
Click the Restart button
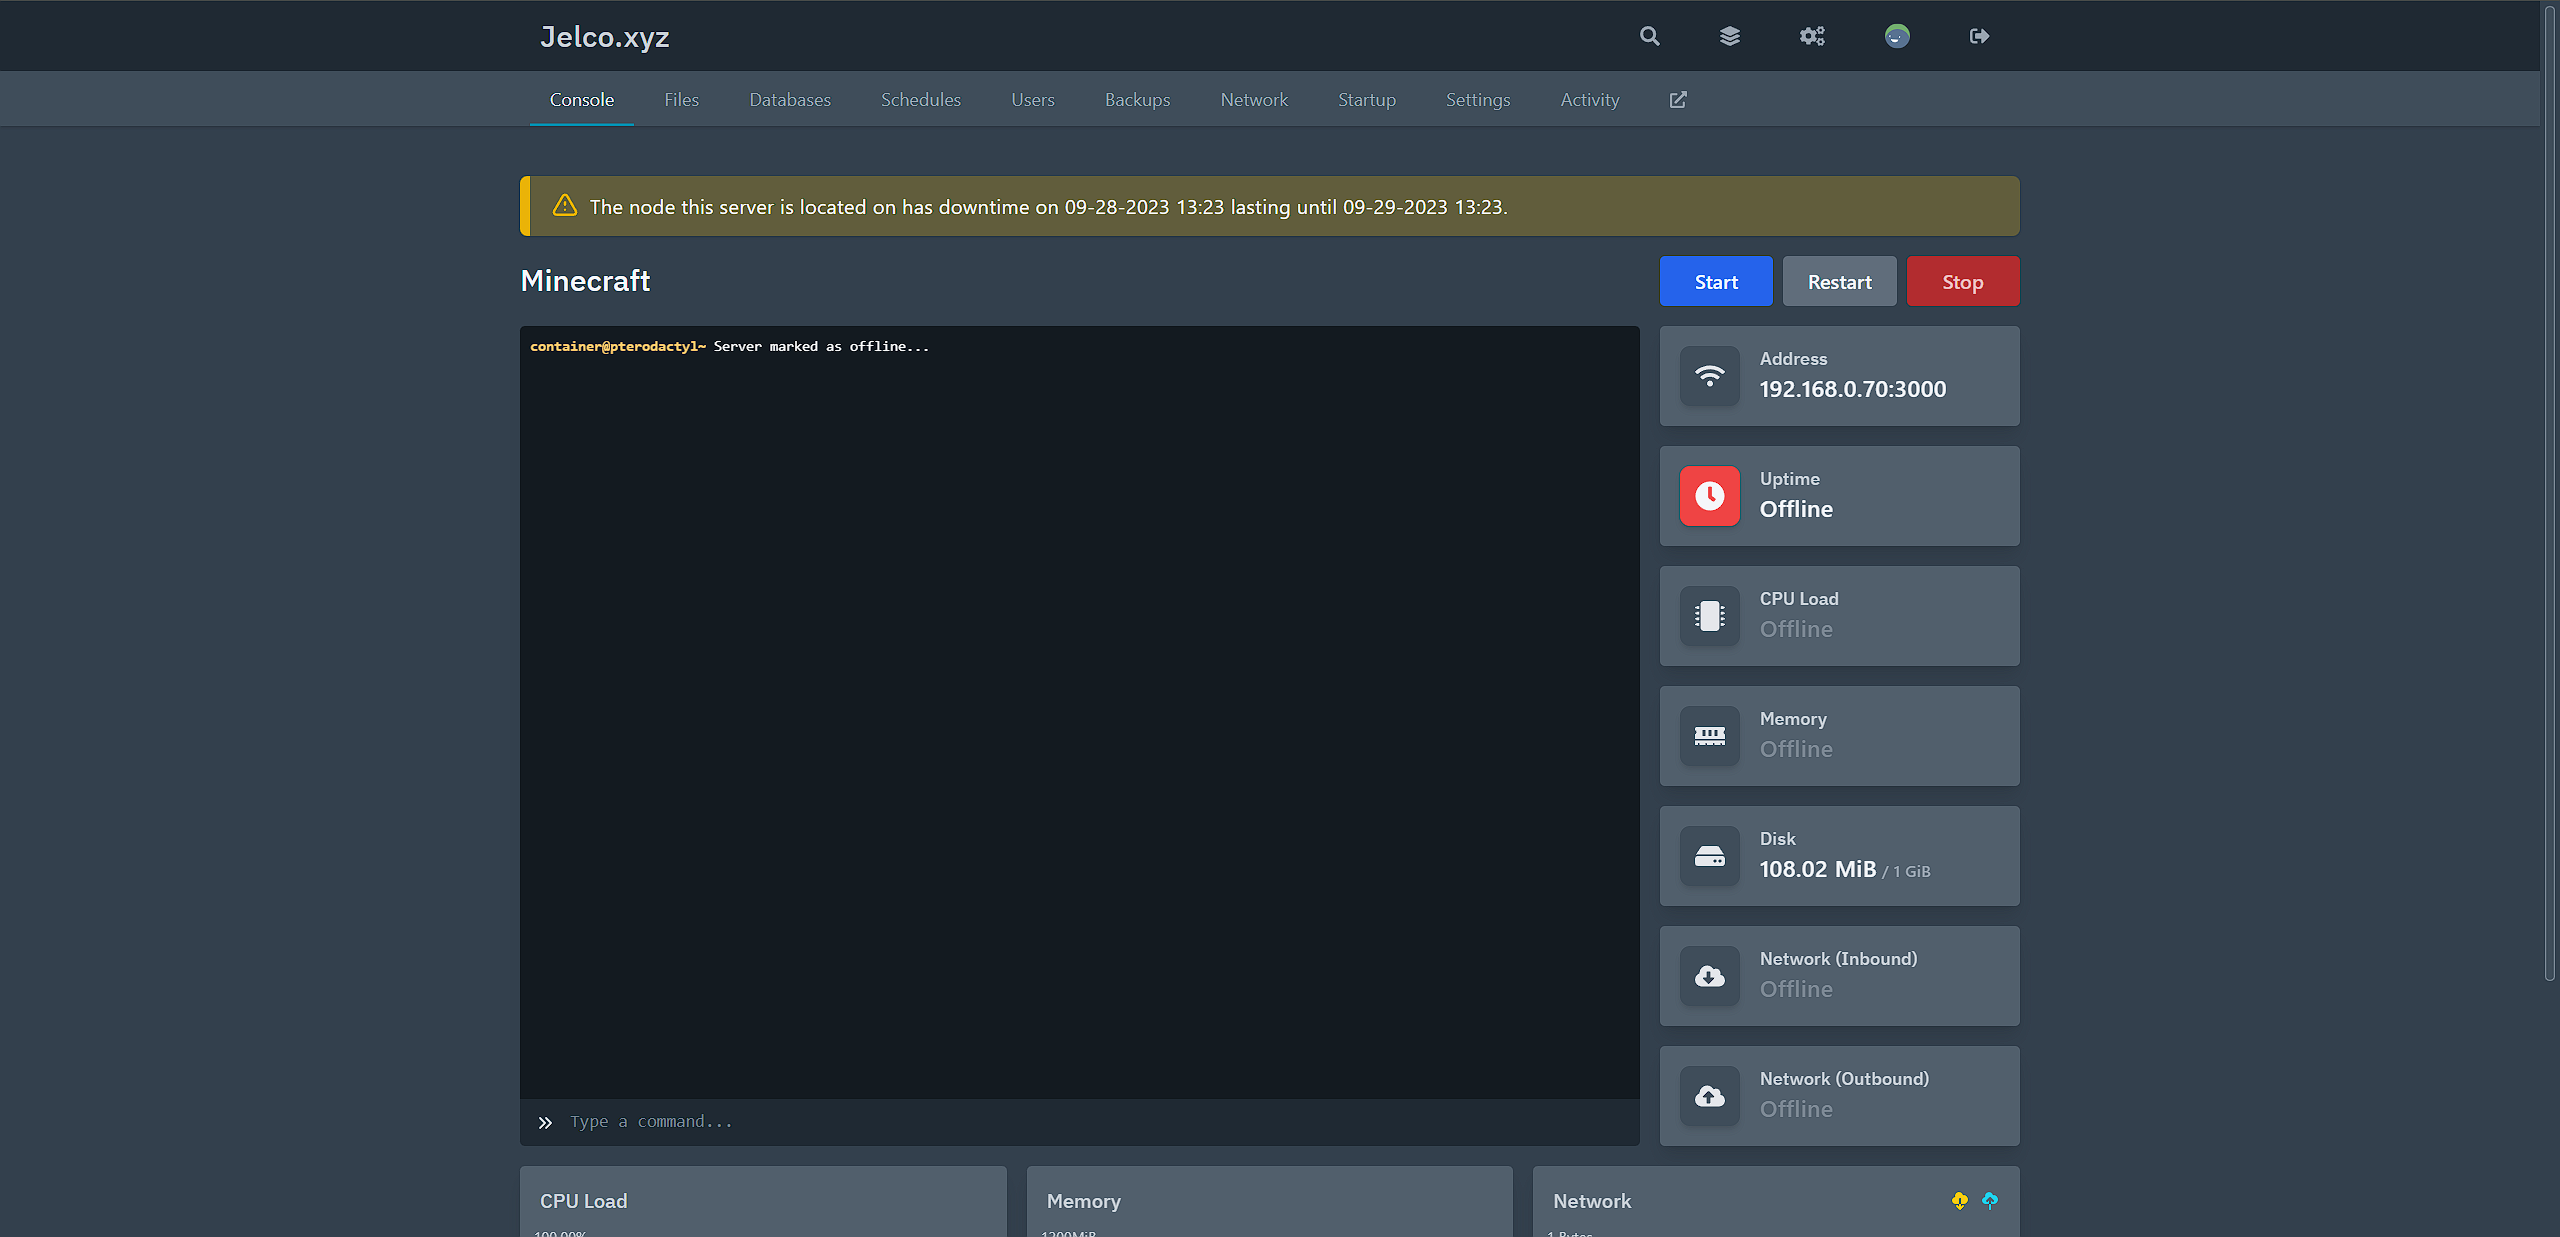pos(1840,281)
